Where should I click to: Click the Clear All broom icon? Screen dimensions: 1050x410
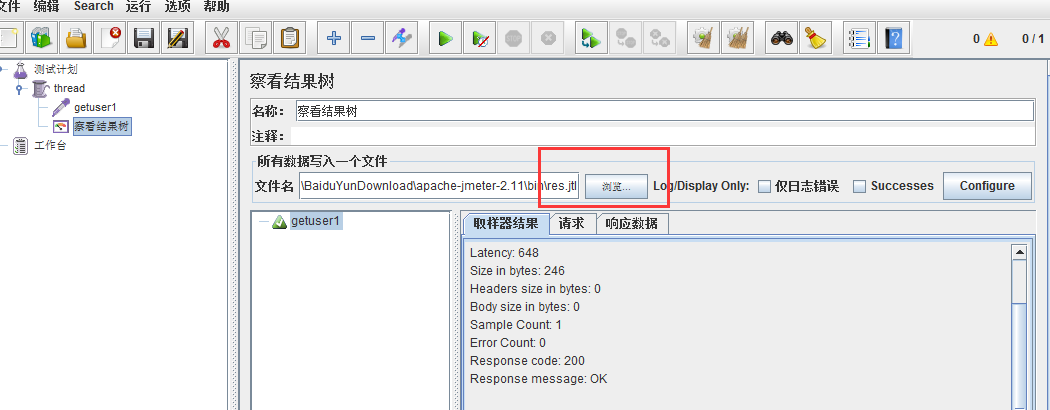point(815,39)
